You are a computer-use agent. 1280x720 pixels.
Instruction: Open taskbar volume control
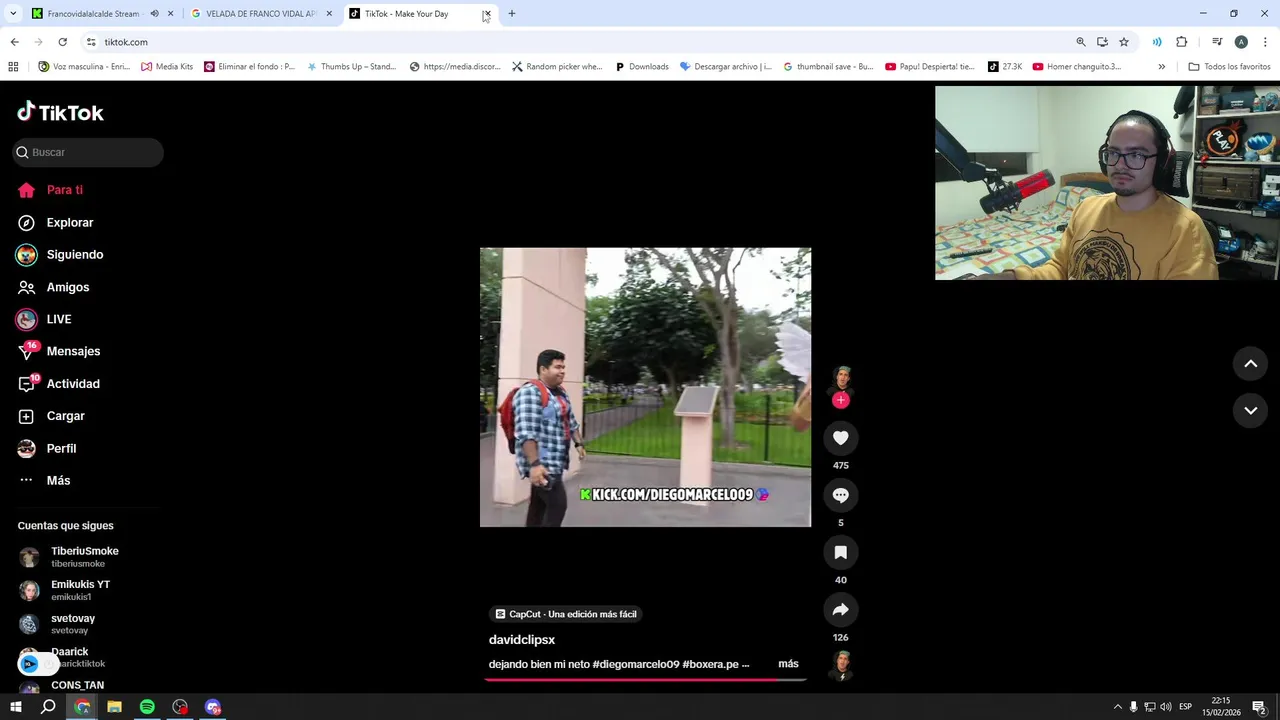tap(1165, 707)
